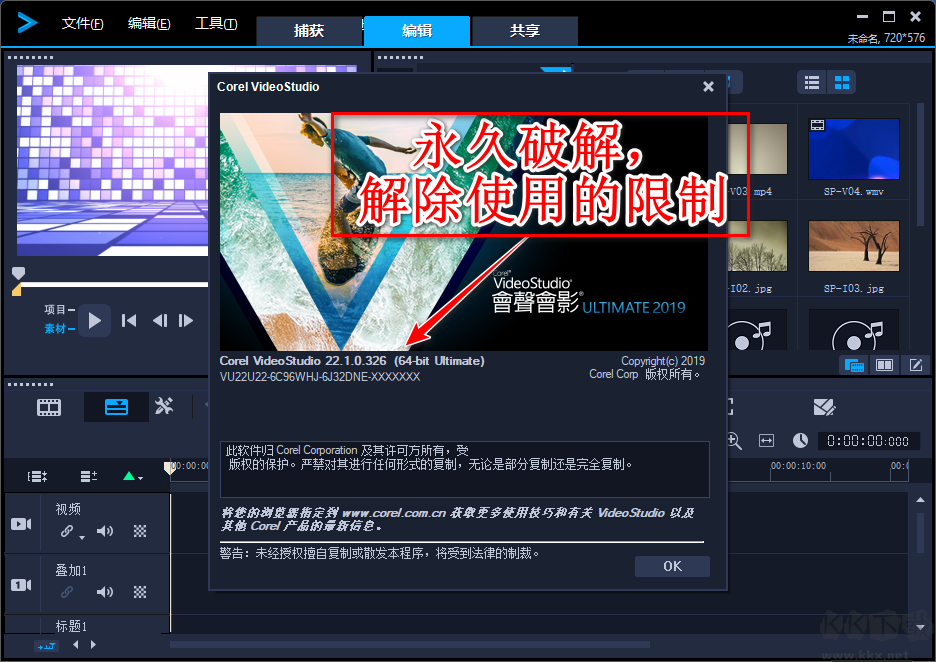Click OK in the Corel VideoStudio dialog

[672, 566]
